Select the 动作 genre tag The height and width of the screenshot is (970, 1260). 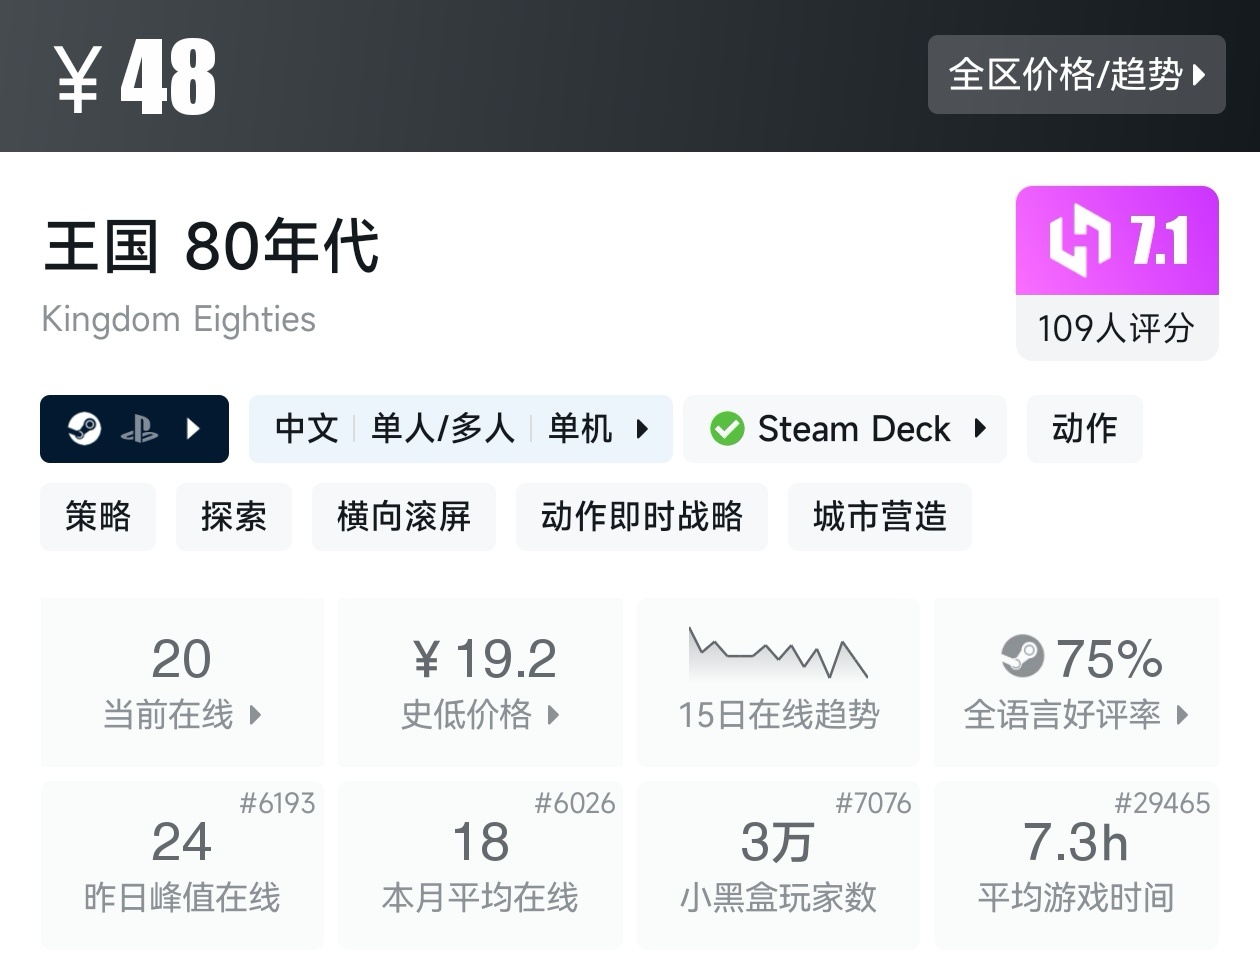tap(1084, 429)
